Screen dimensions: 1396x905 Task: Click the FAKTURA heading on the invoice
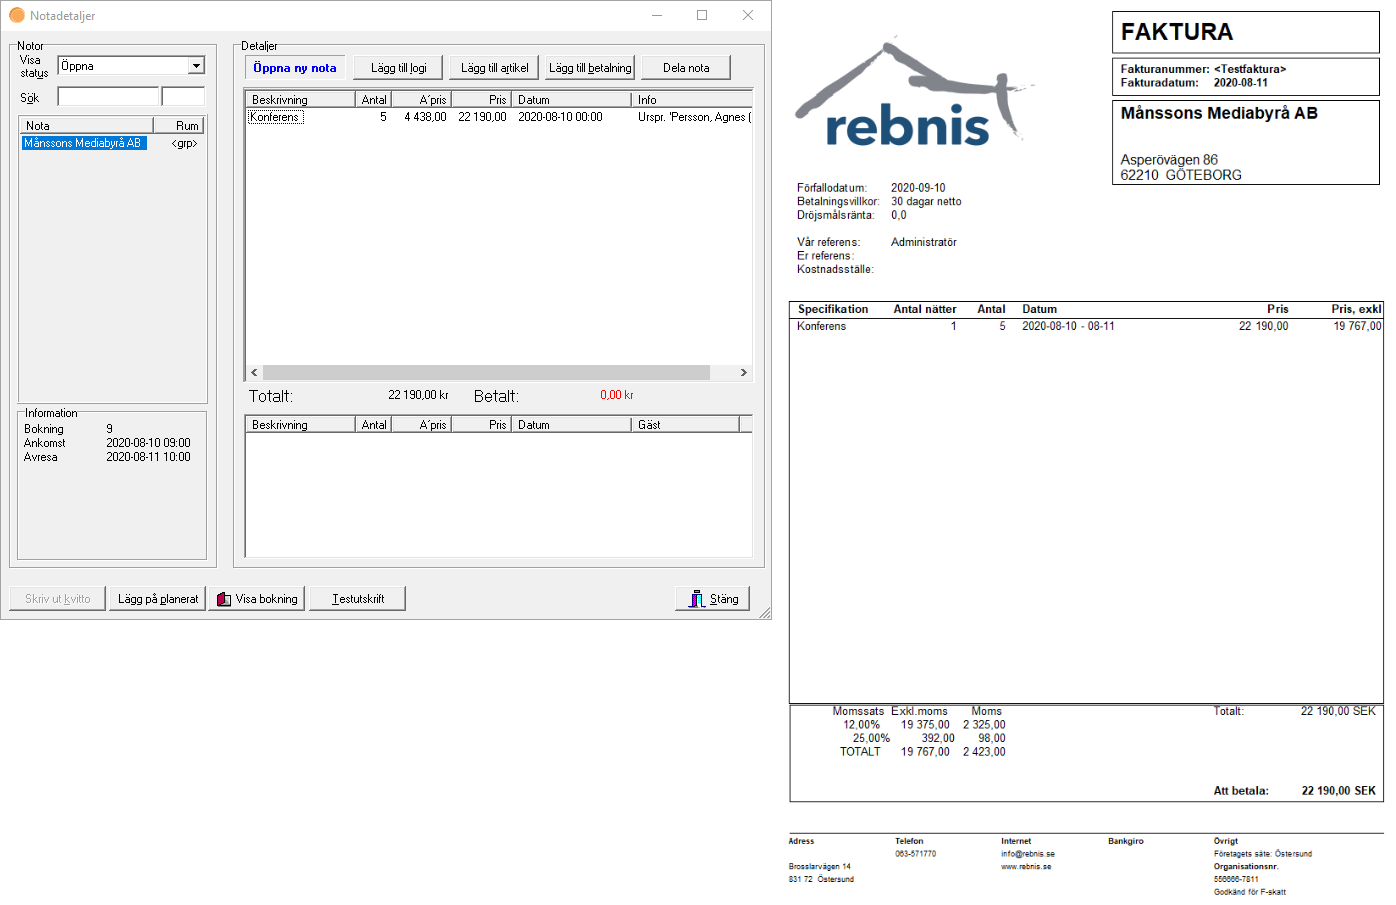(x=1177, y=32)
